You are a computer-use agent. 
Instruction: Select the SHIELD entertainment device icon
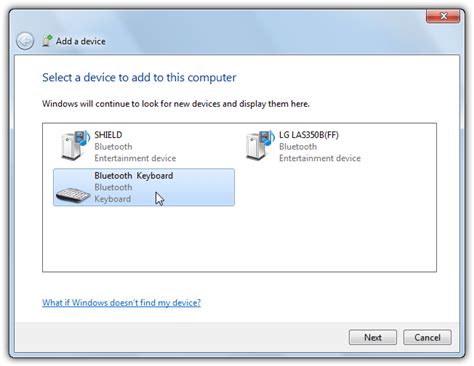pos(75,146)
